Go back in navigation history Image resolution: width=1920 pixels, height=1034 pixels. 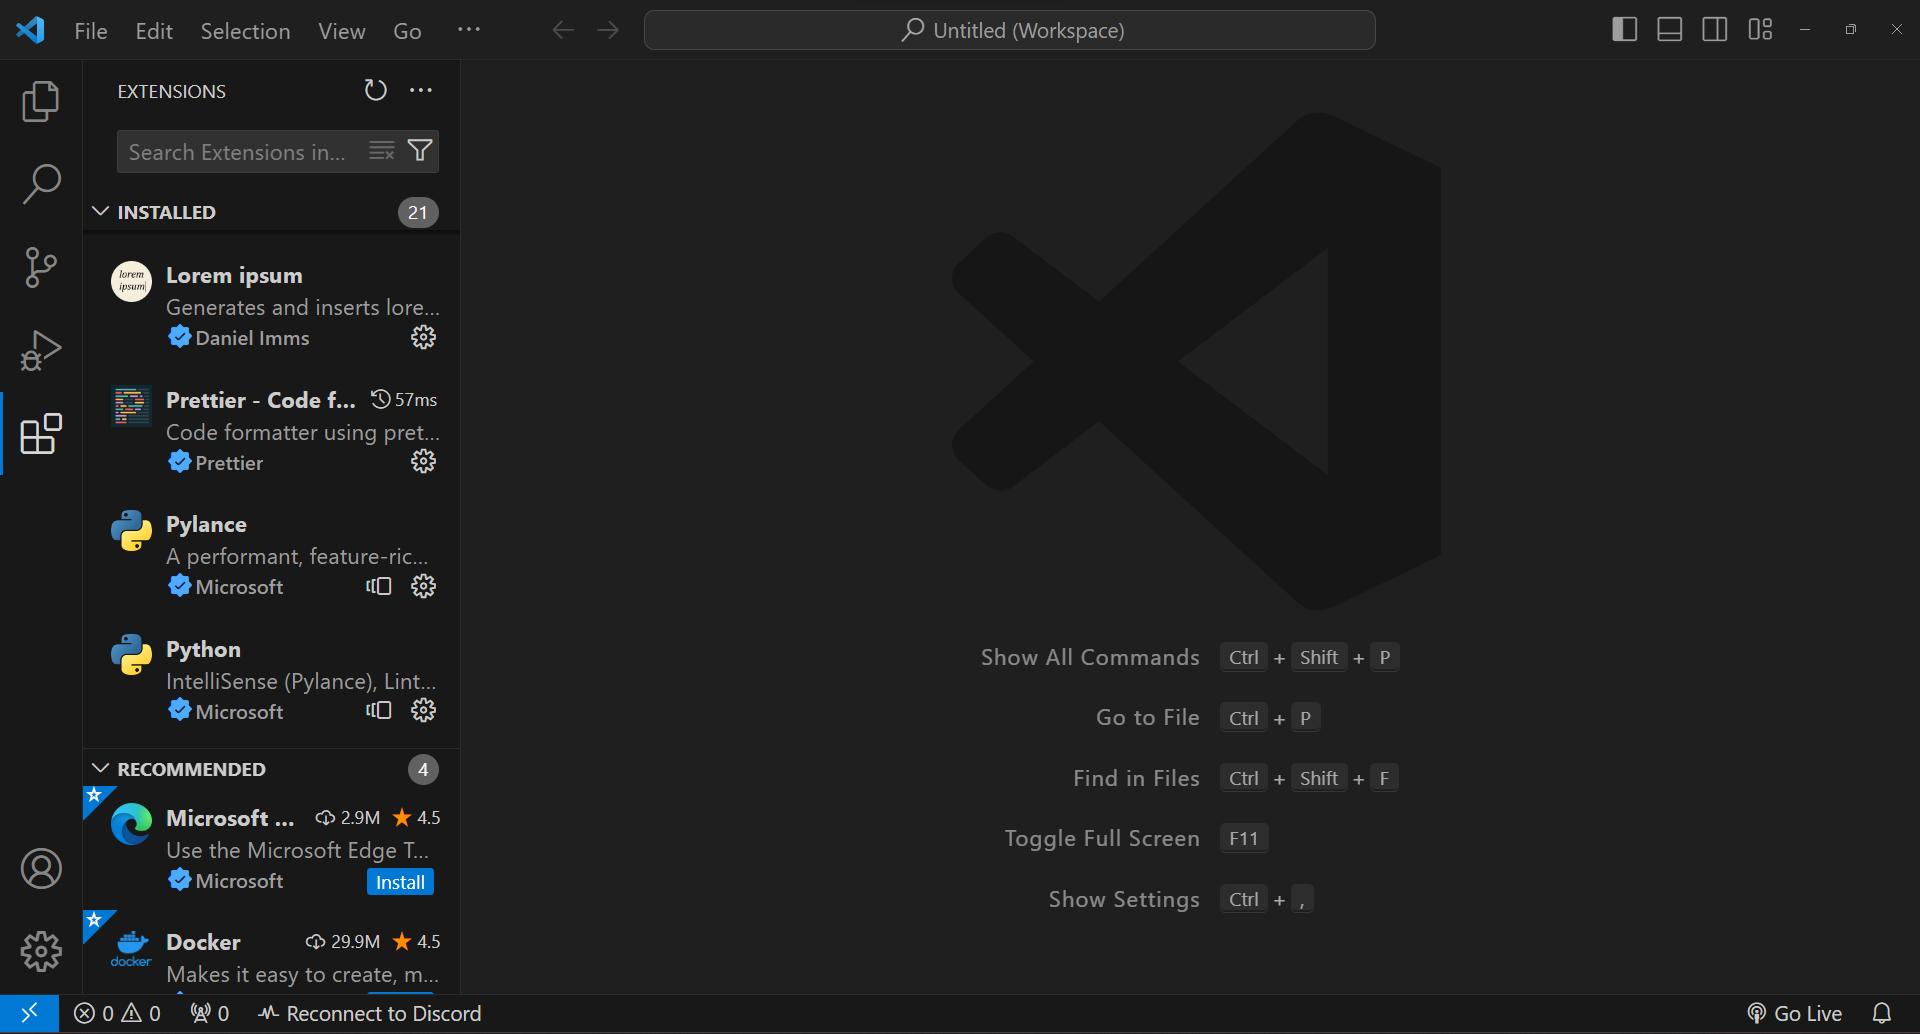[563, 30]
